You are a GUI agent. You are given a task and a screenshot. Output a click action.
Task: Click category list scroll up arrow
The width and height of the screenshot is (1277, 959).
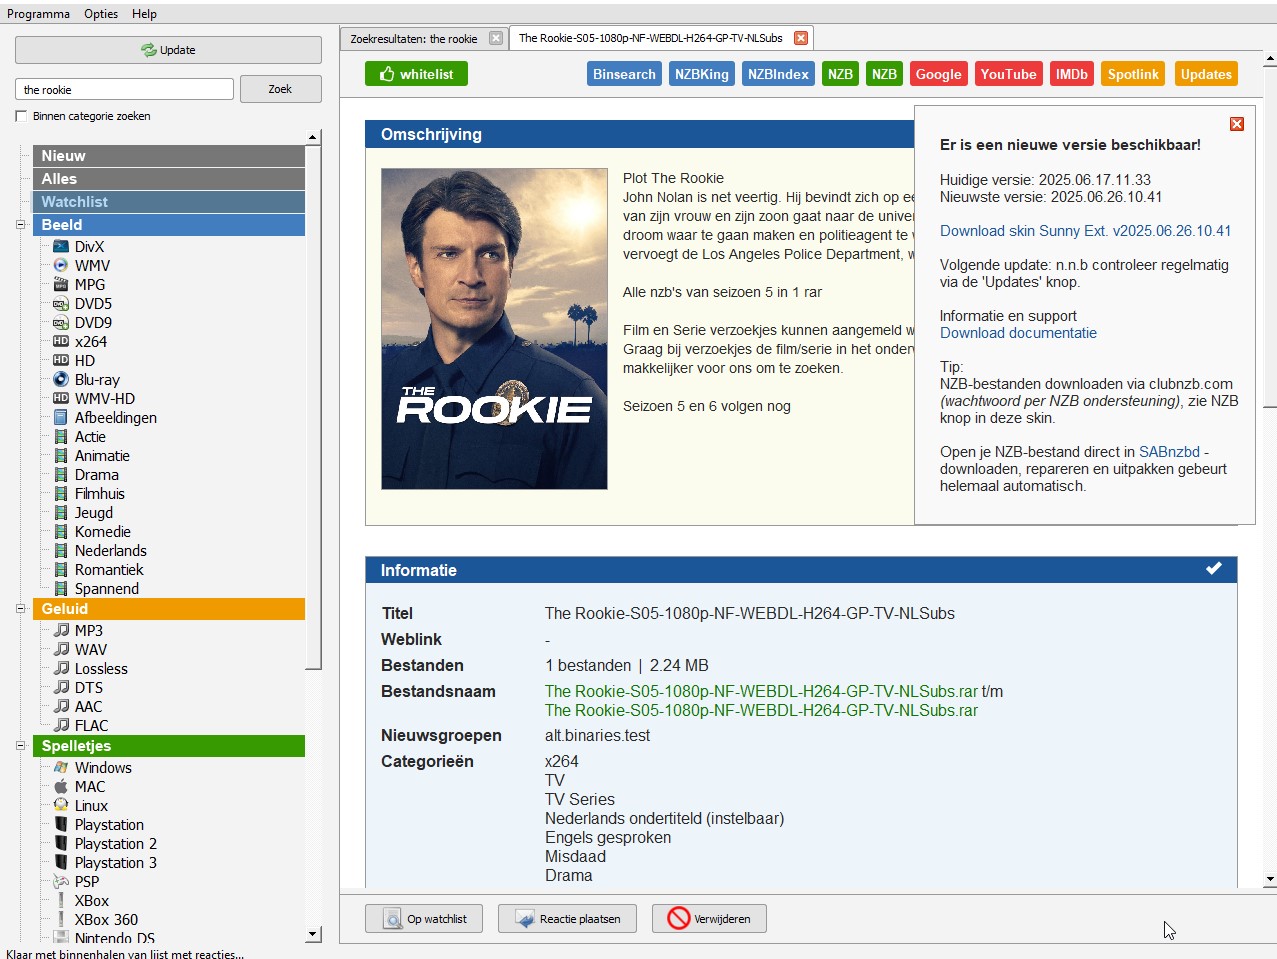click(313, 137)
